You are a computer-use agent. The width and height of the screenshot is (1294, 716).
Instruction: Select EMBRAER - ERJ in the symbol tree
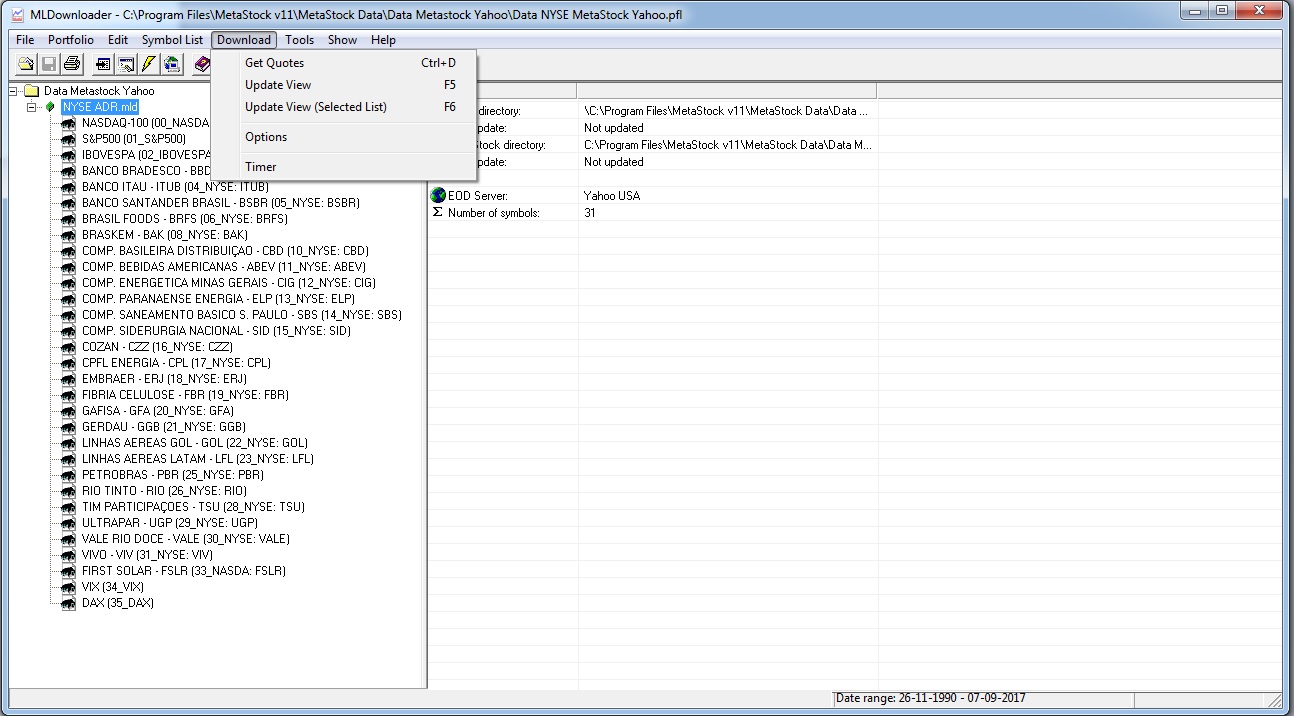pos(164,379)
